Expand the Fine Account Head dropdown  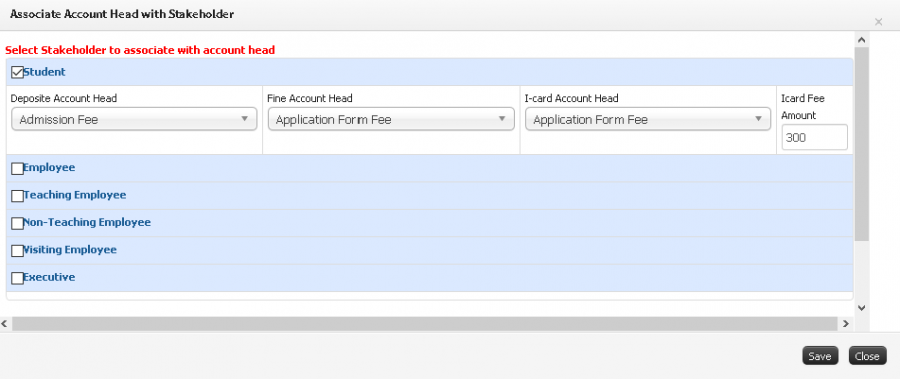[x=391, y=119]
